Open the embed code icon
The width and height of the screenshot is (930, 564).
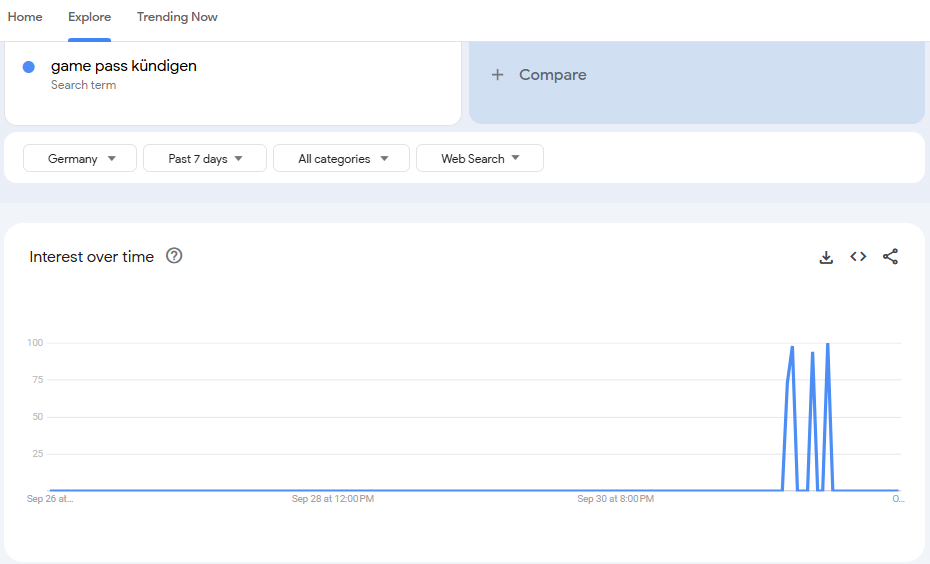click(858, 257)
